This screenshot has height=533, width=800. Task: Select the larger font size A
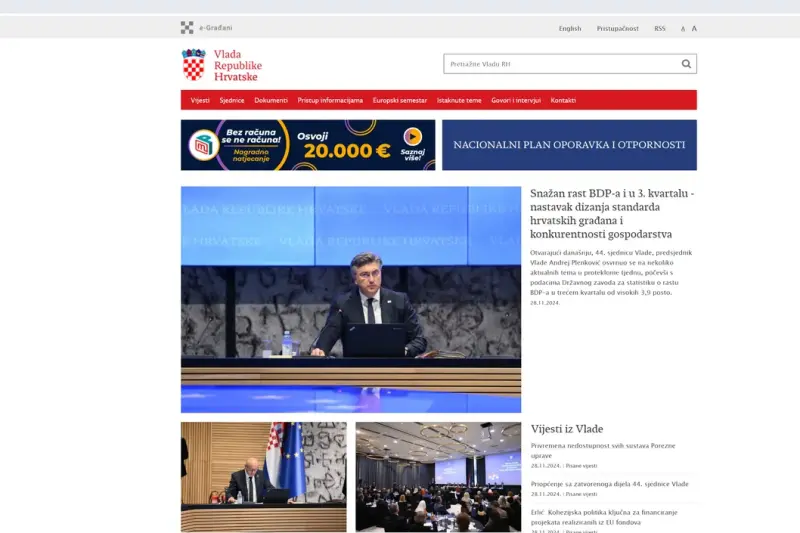click(694, 29)
